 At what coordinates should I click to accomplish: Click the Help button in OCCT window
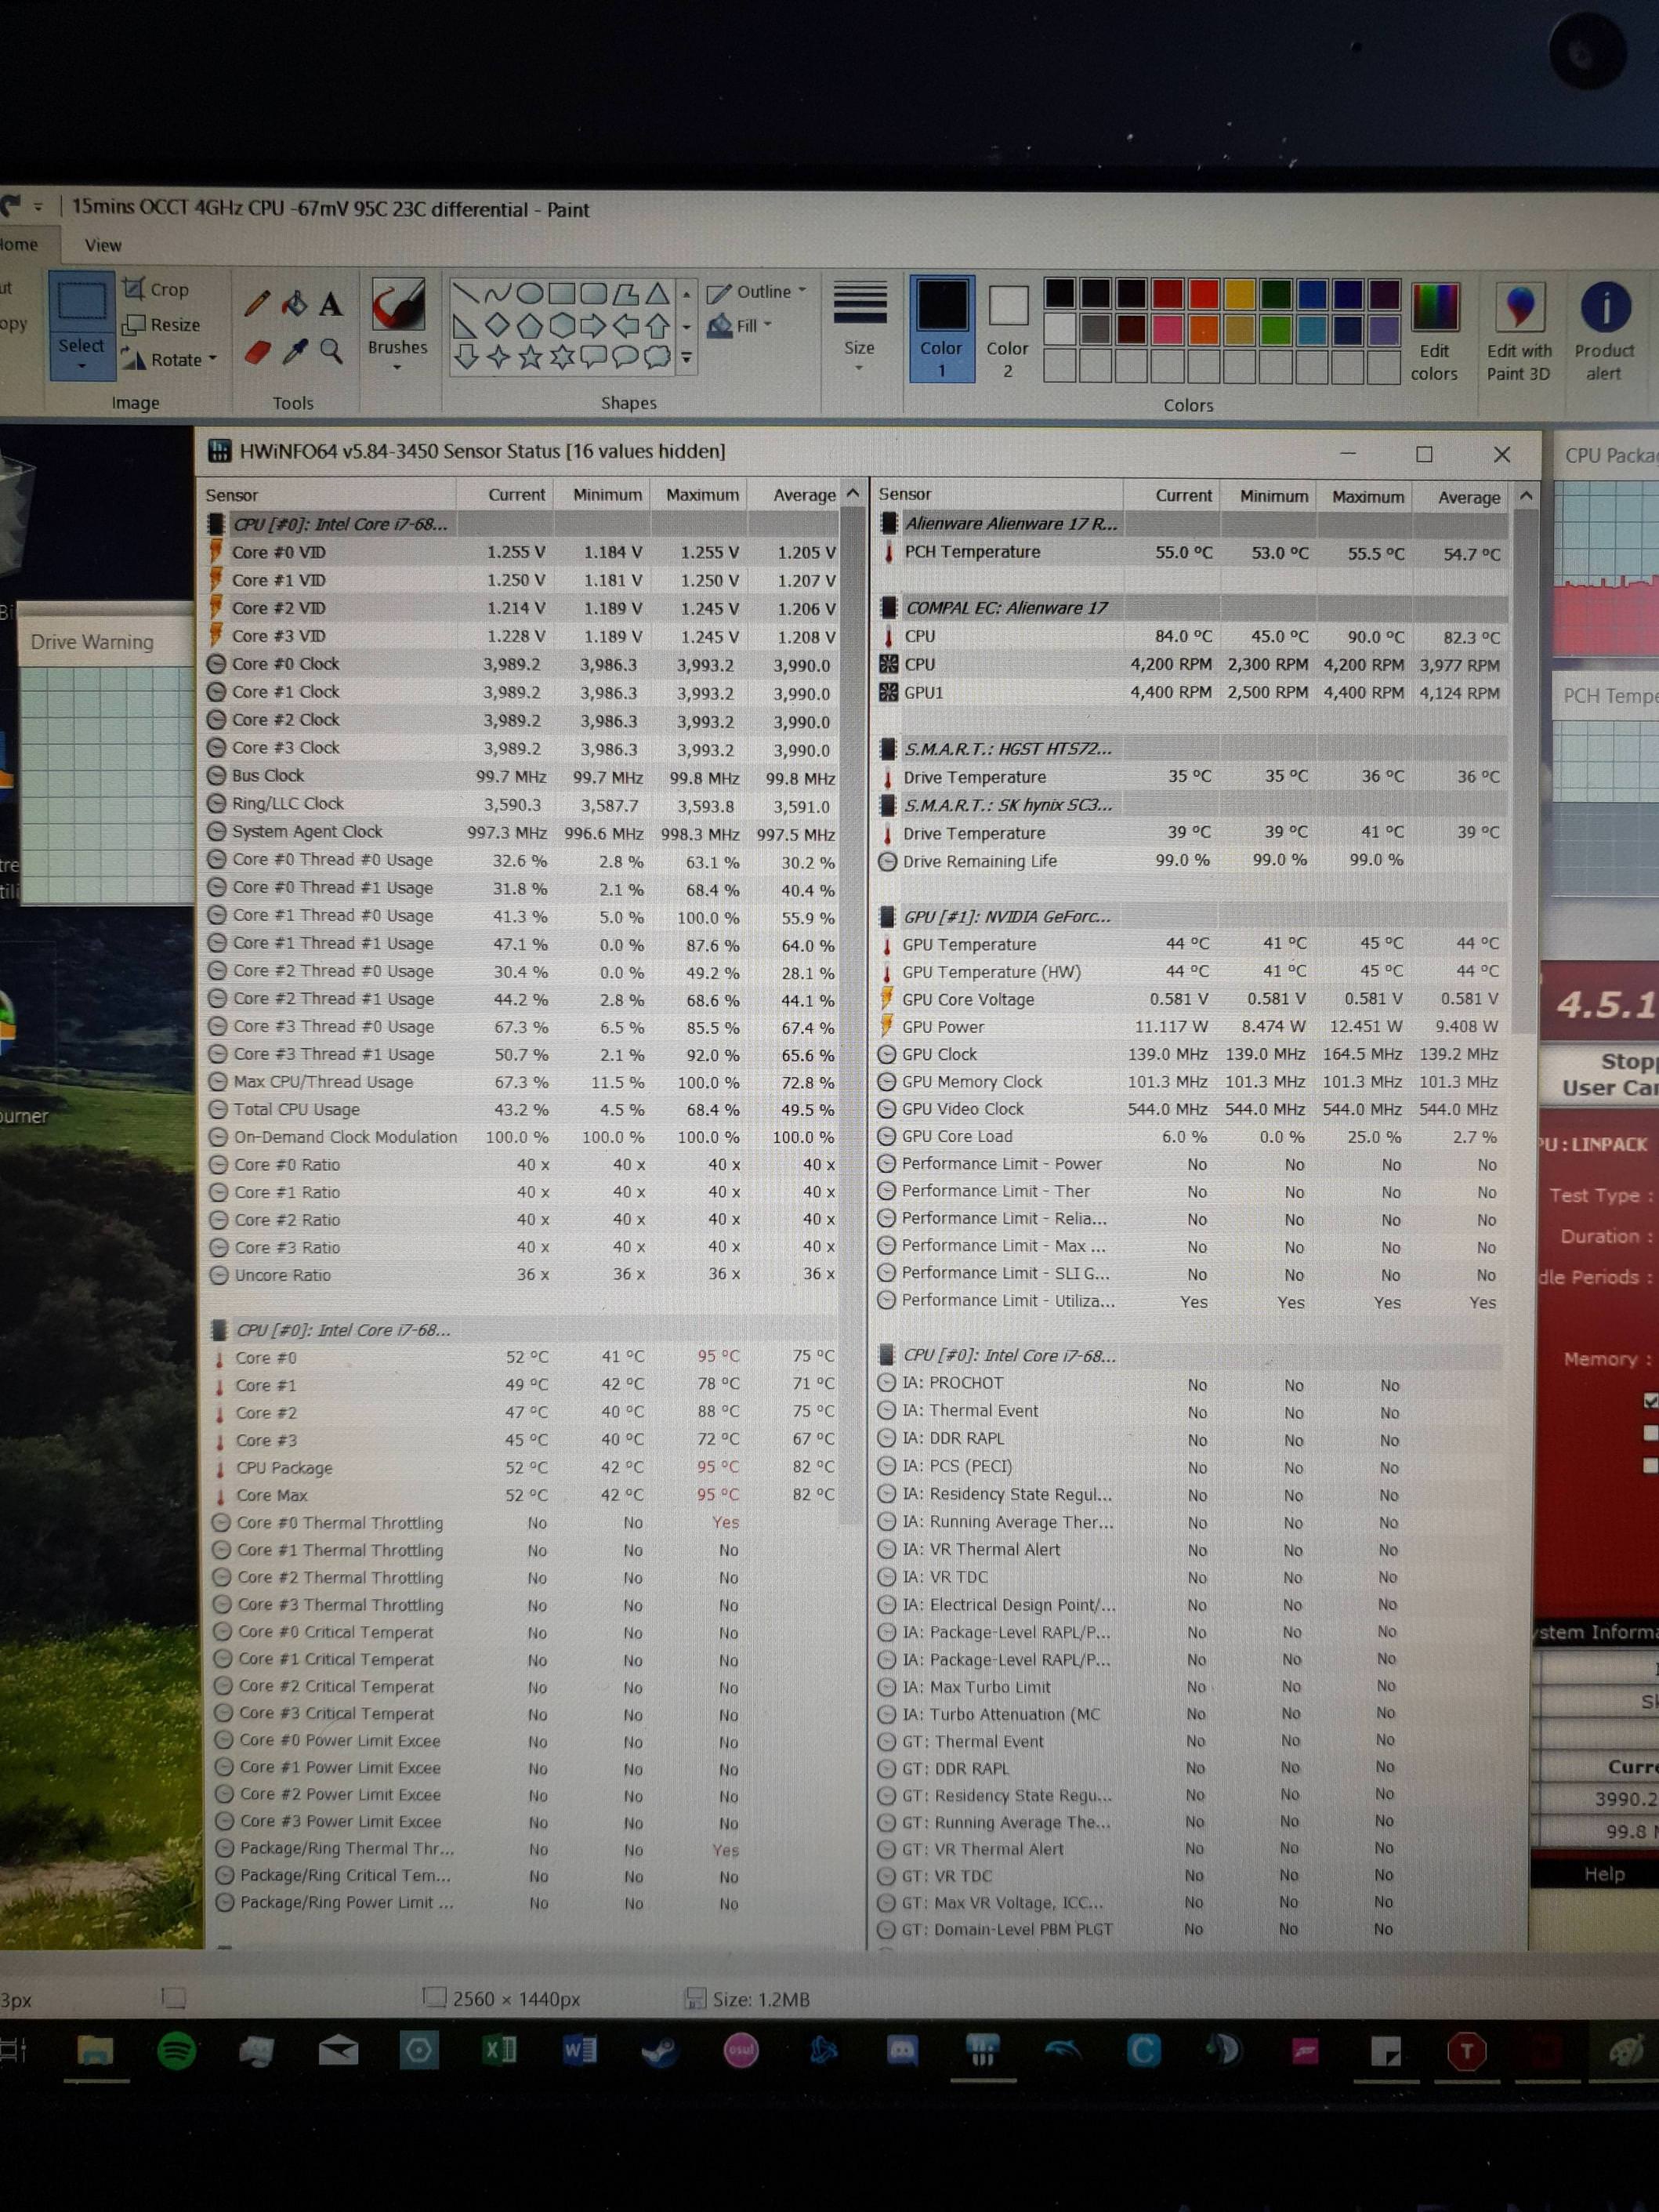1604,1874
